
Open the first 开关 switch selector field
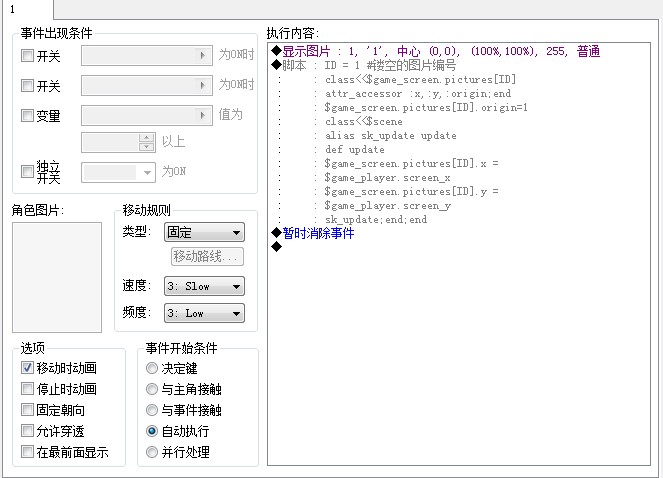(147, 55)
